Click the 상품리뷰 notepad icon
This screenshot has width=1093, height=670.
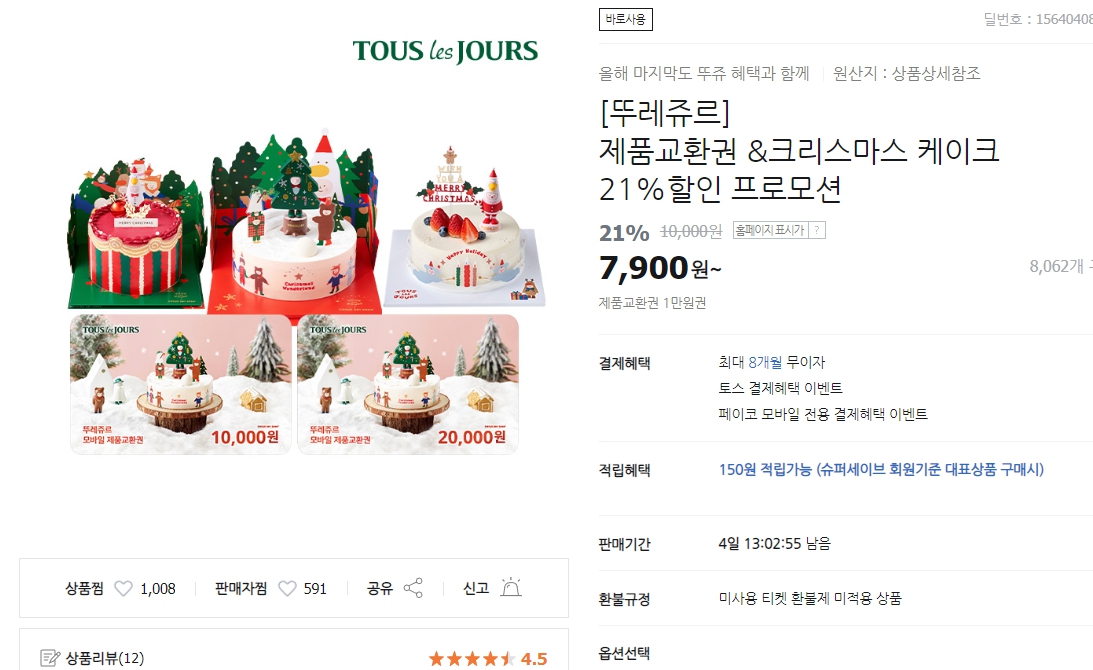click(x=50, y=657)
